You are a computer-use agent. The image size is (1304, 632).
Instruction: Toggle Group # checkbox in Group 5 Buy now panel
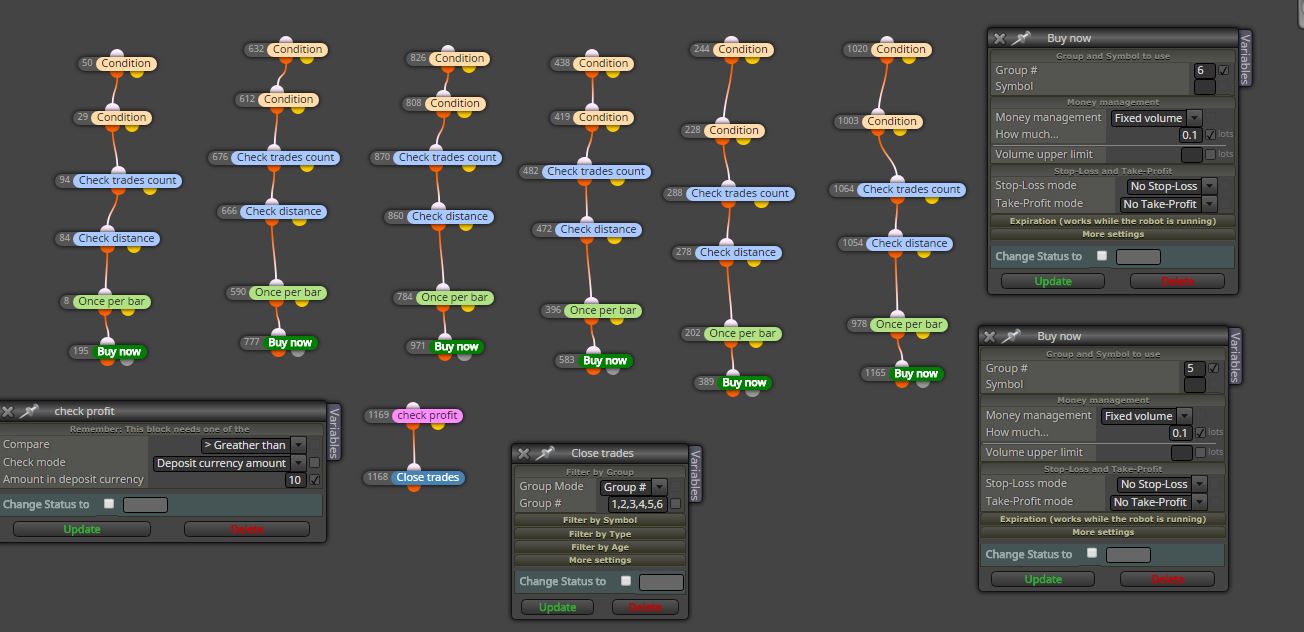pyautogui.click(x=1213, y=368)
